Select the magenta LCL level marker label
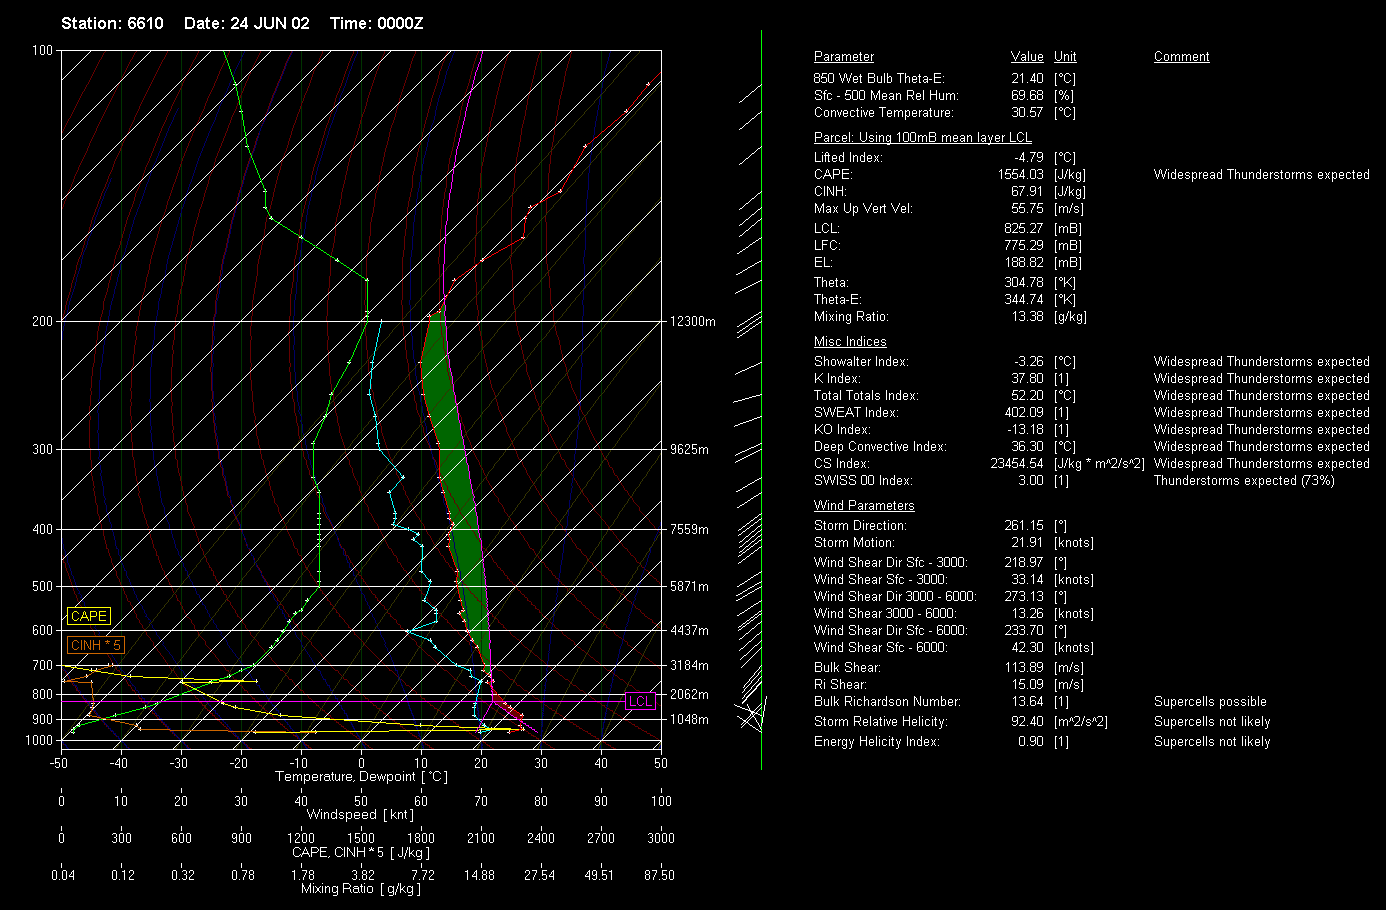The height and width of the screenshot is (910, 1386). (x=640, y=701)
